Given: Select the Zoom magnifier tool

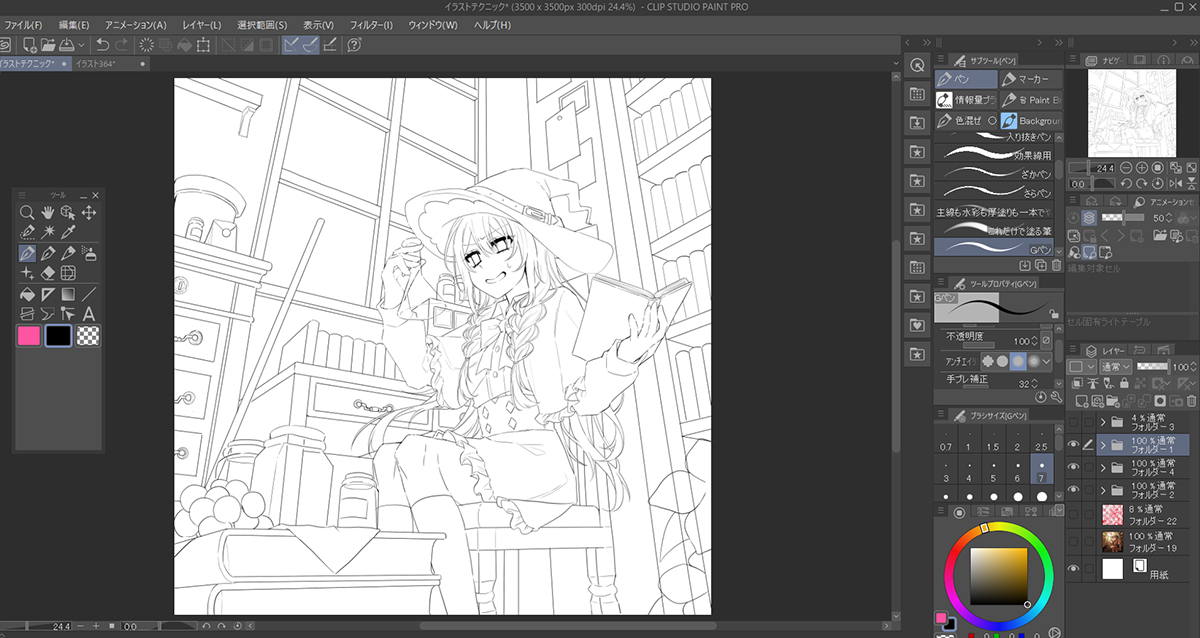Looking at the screenshot, I should (x=27, y=212).
